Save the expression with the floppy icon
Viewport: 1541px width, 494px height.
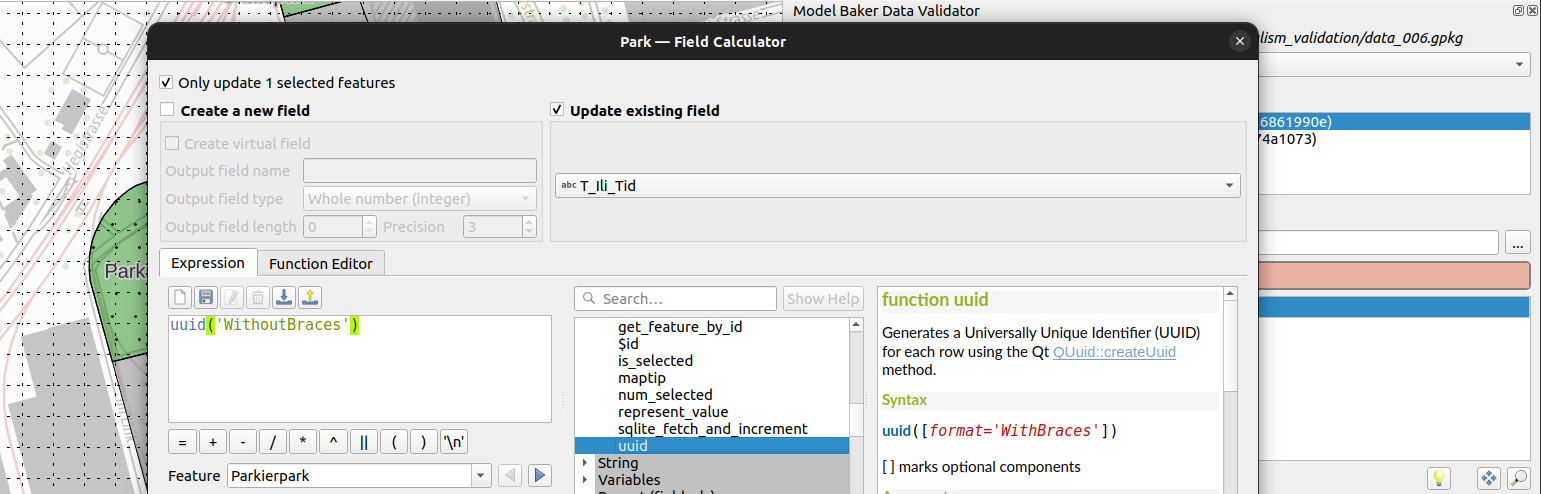click(x=206, y=297)
